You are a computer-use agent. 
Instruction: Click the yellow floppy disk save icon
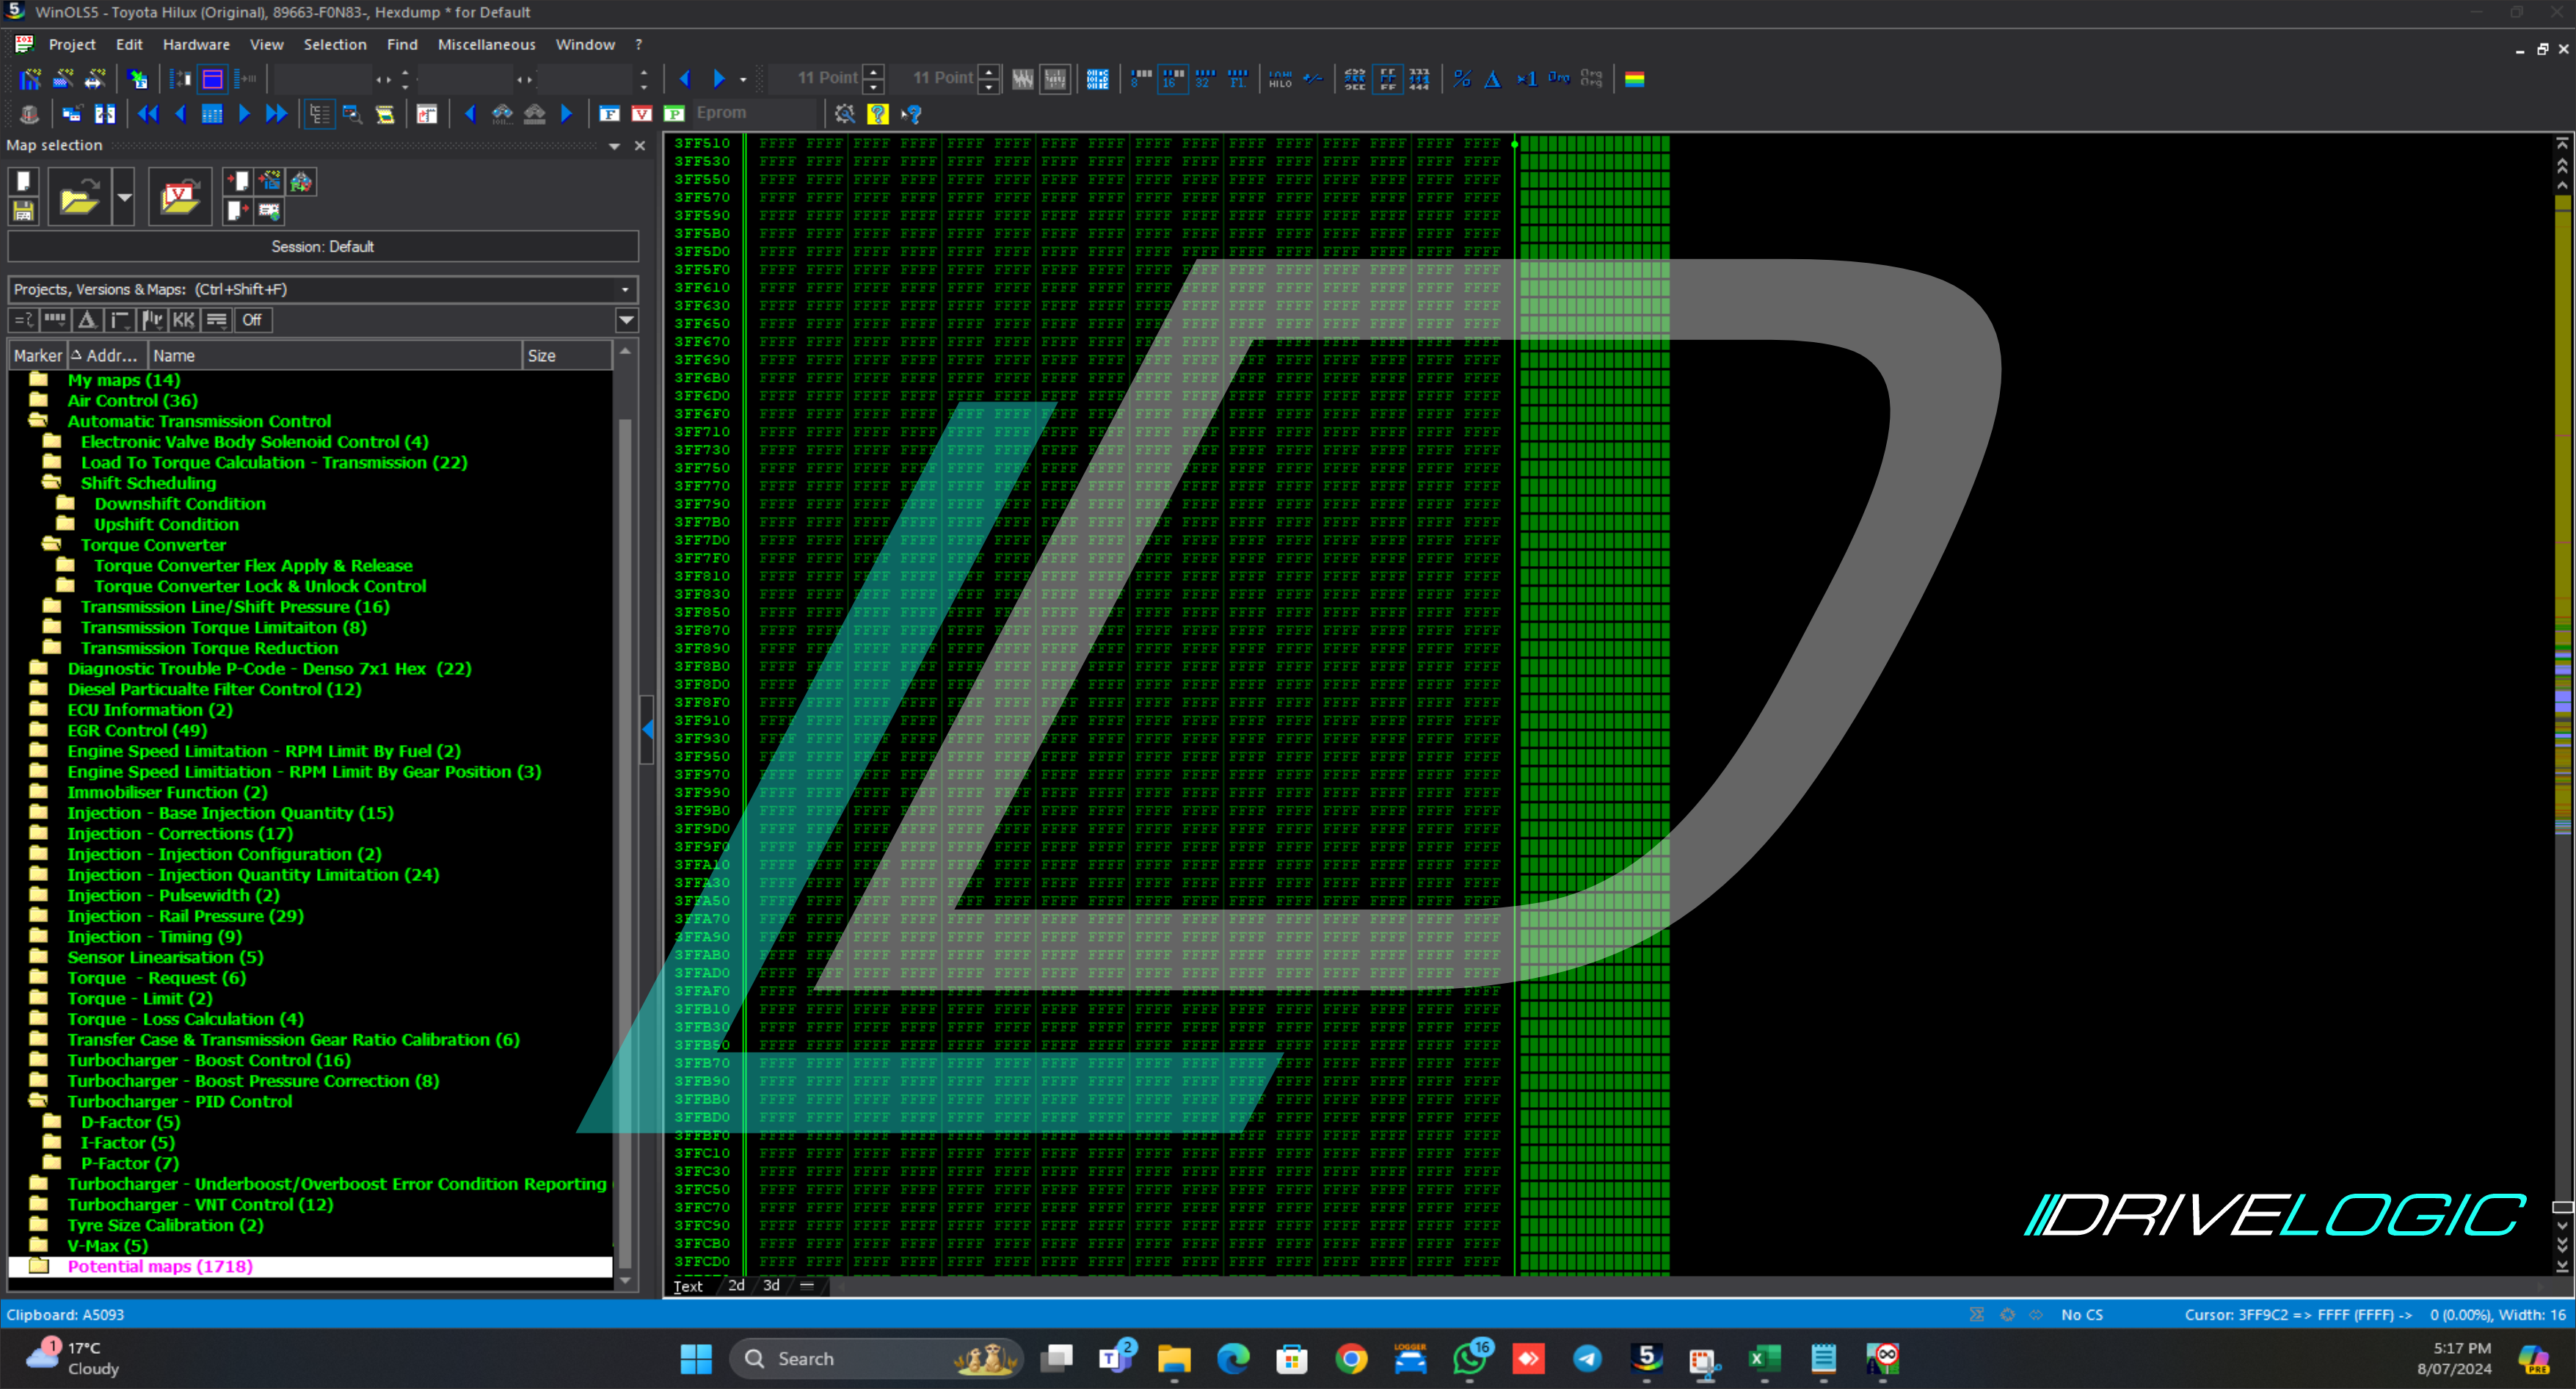23,211
